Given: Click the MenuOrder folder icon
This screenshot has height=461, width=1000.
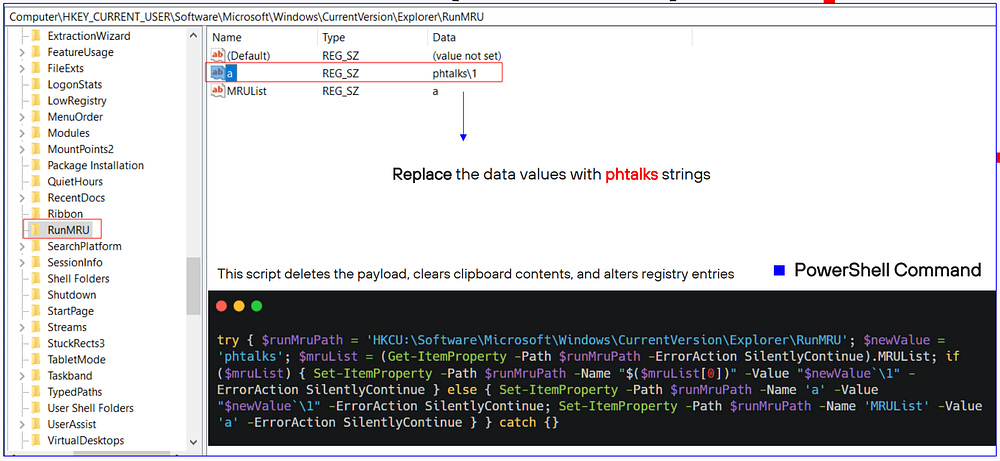Looking at the screenshot, I should (36, 117).
